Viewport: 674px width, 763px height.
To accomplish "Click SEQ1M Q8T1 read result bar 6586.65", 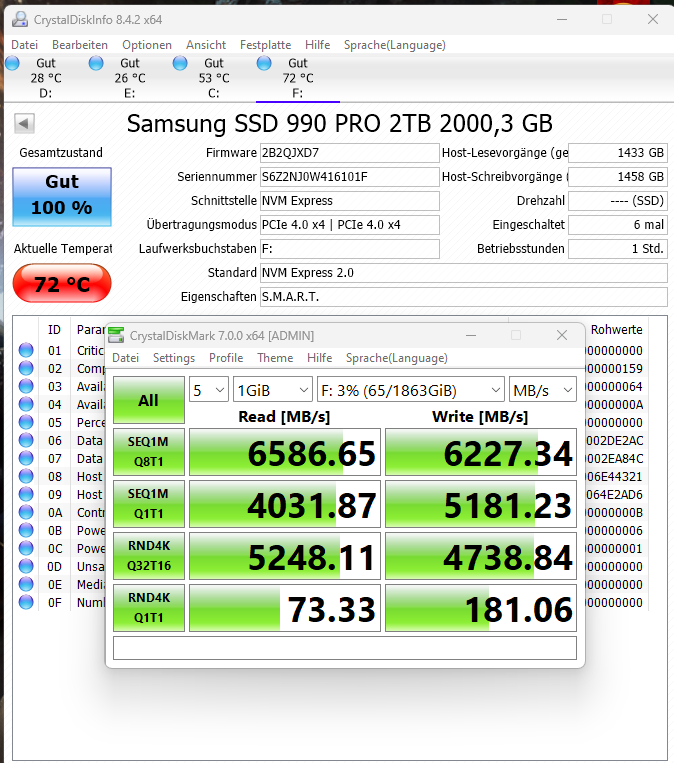I will (285, 452).
